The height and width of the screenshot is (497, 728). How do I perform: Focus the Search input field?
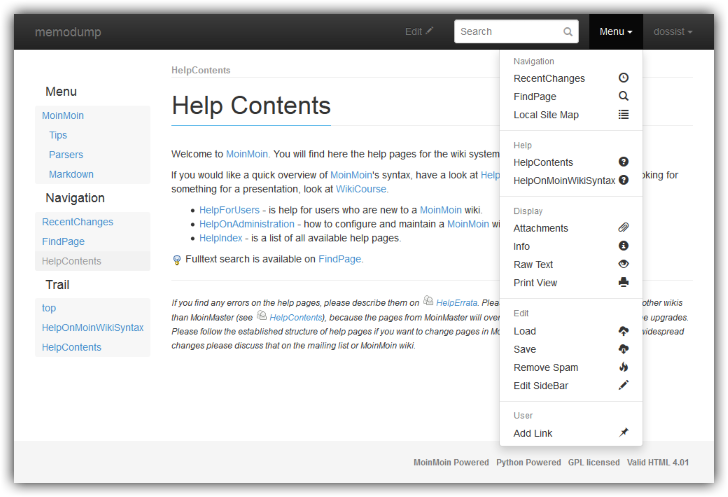pos(516,32)
